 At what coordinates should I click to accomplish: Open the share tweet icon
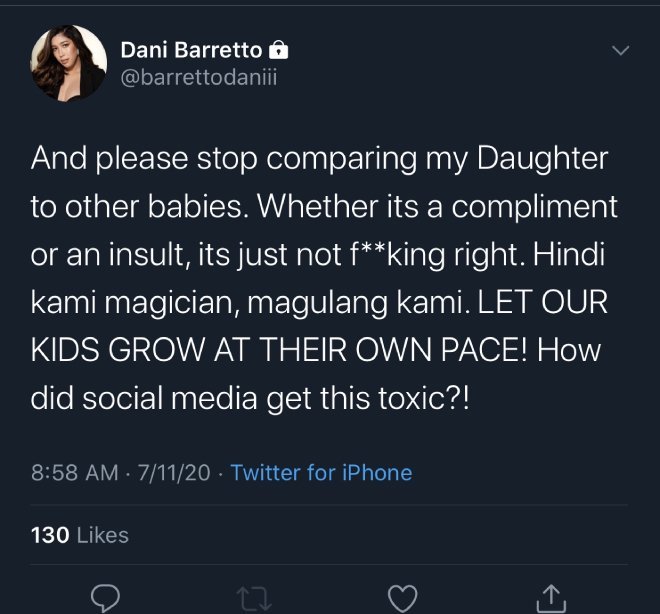click(x=549, y=597)
